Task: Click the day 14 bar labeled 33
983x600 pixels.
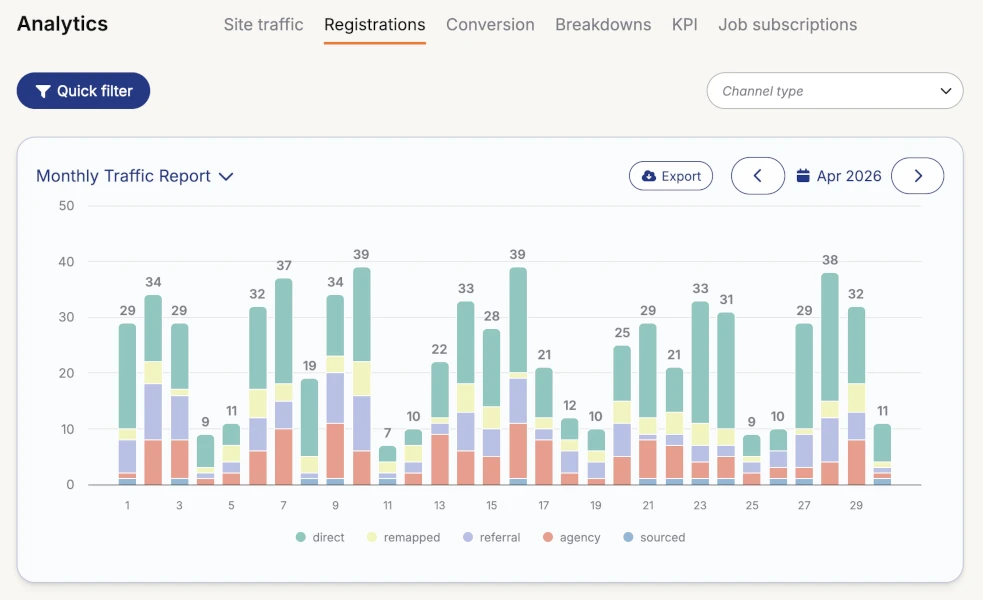Action: pos(466,393)
